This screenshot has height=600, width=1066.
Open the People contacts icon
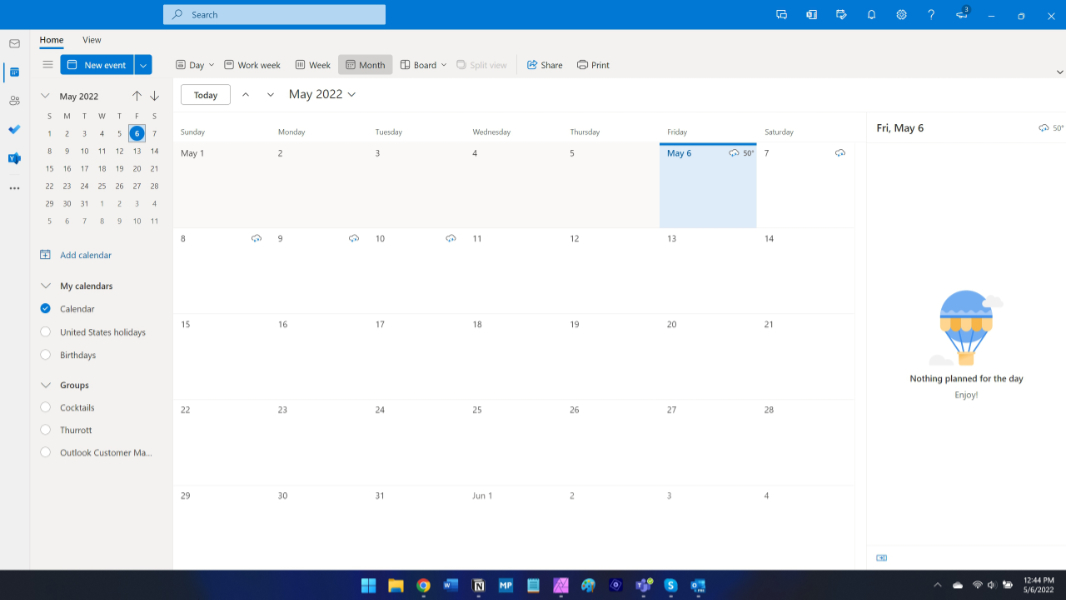click(14, 101)
